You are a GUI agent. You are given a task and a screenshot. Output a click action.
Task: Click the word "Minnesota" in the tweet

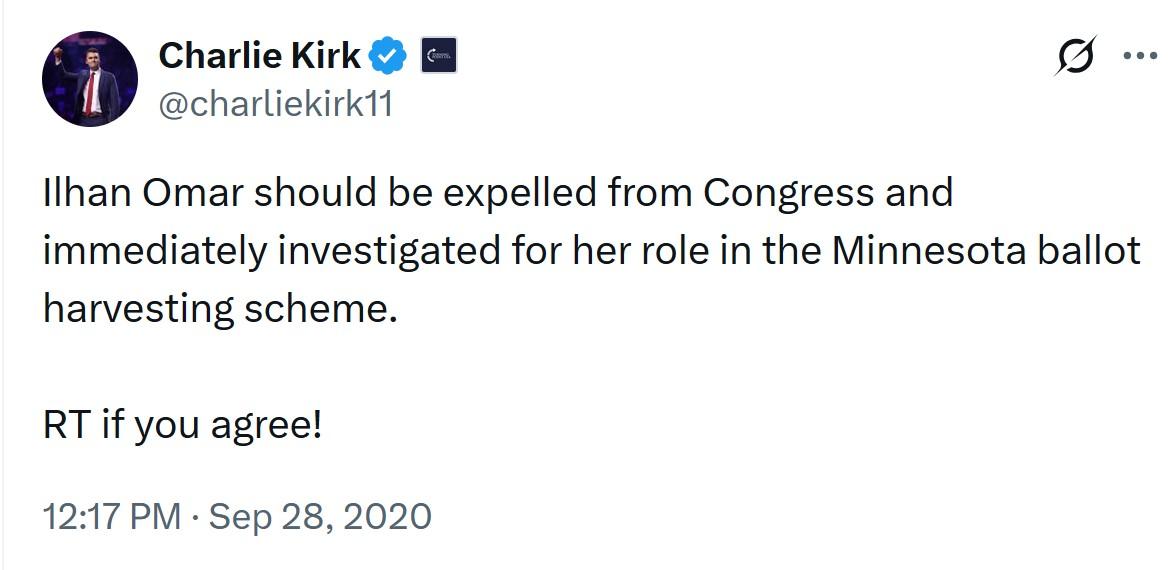[929, 250]
